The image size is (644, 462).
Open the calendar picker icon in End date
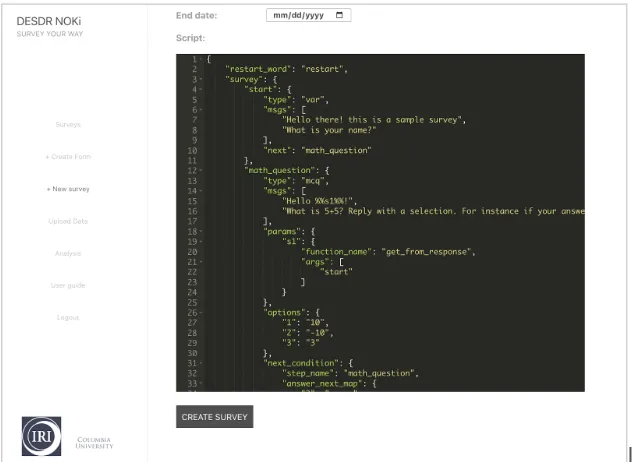tap(339, 15)
